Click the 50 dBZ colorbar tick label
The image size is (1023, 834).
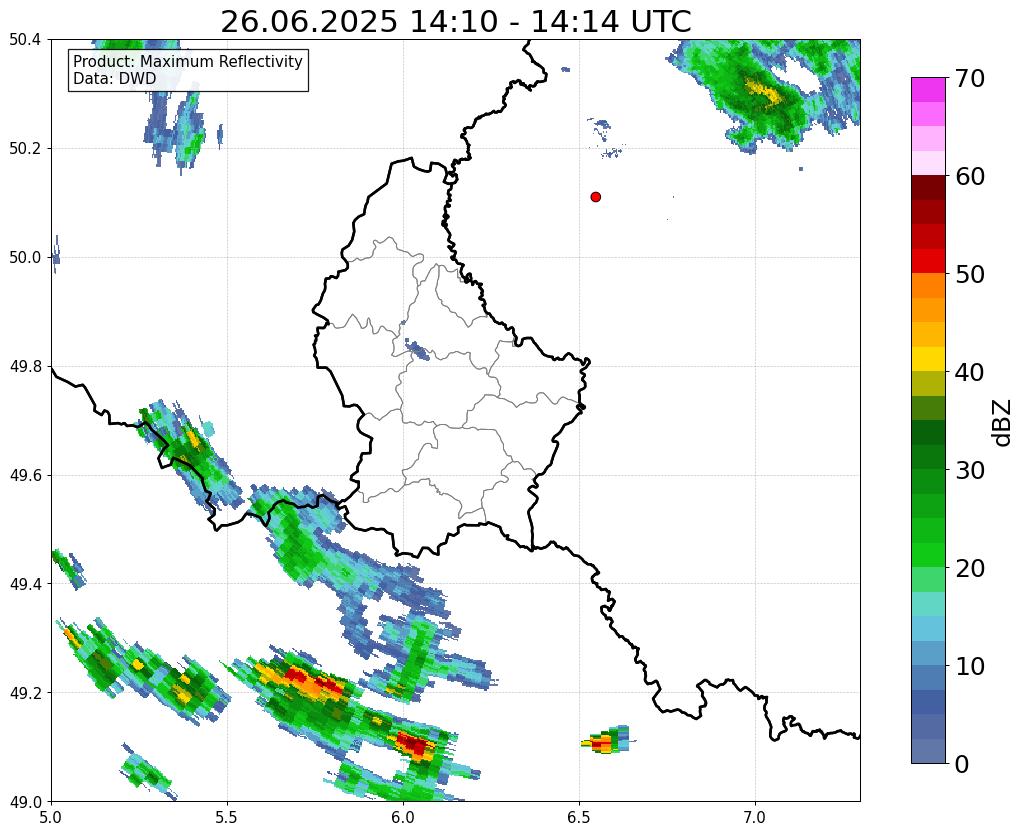tap(969, 274)
